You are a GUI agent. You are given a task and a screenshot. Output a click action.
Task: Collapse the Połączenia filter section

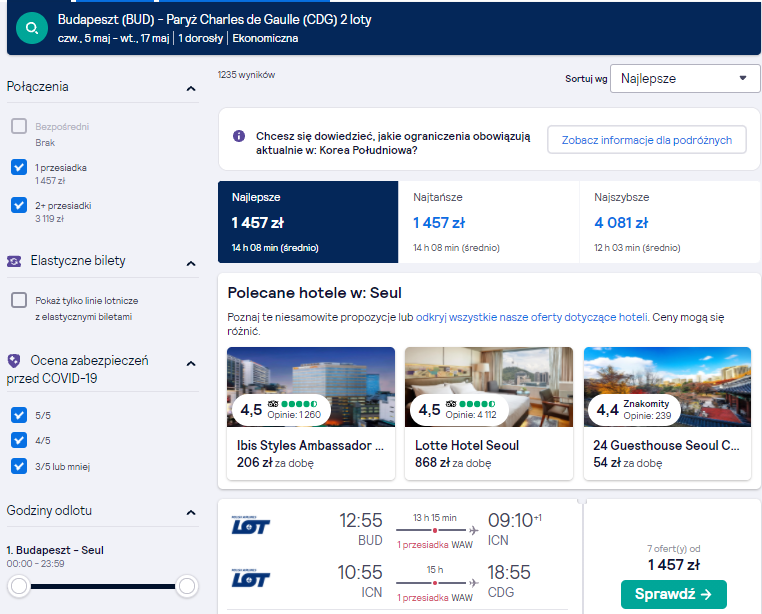click(191, 88)
